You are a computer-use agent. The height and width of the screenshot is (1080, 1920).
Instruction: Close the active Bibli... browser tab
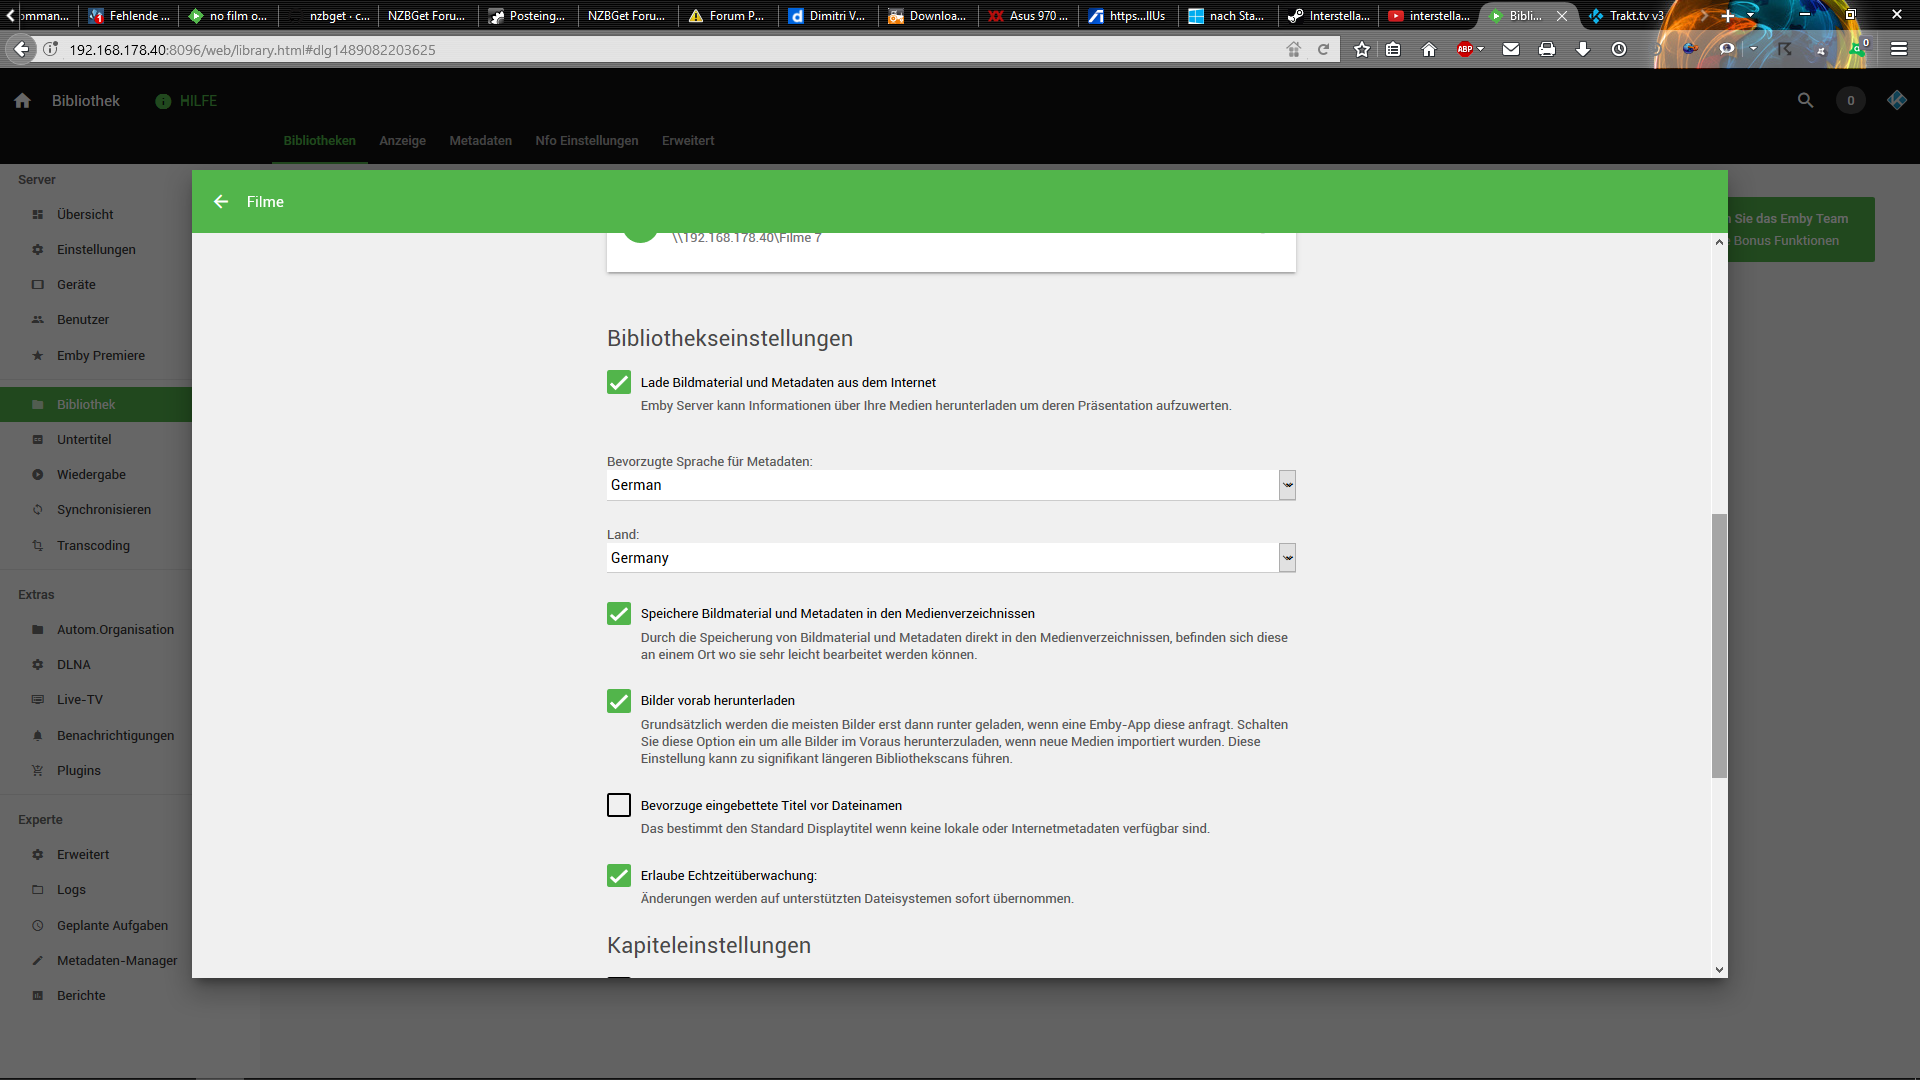click(x=1562, y=16)
